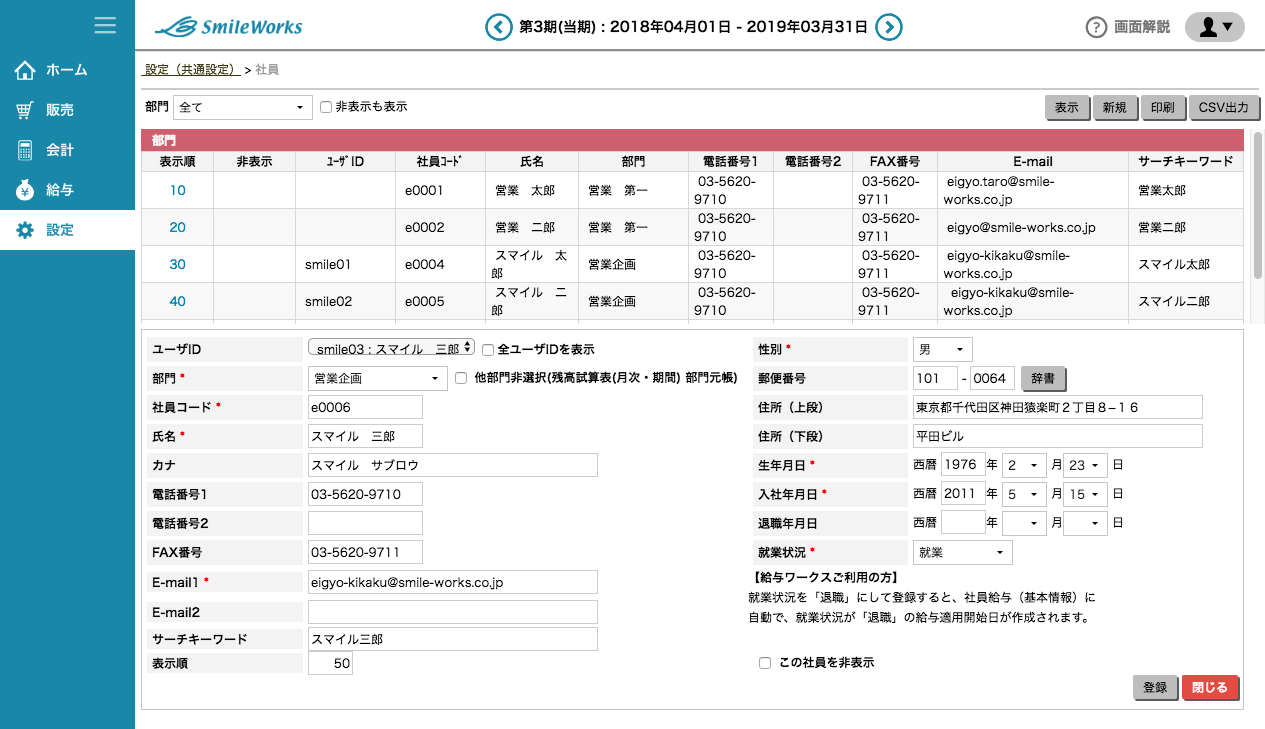The height and width of the screenshot is (729, 1265).
Task: Click the E-mail1 input field
Action: [x=453, y=582]
